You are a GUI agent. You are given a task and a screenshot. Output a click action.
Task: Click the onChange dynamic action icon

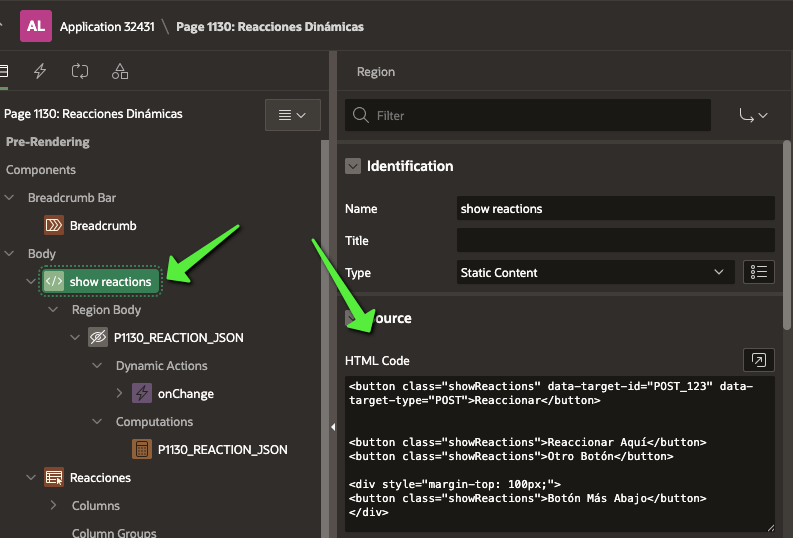[142, 394]
